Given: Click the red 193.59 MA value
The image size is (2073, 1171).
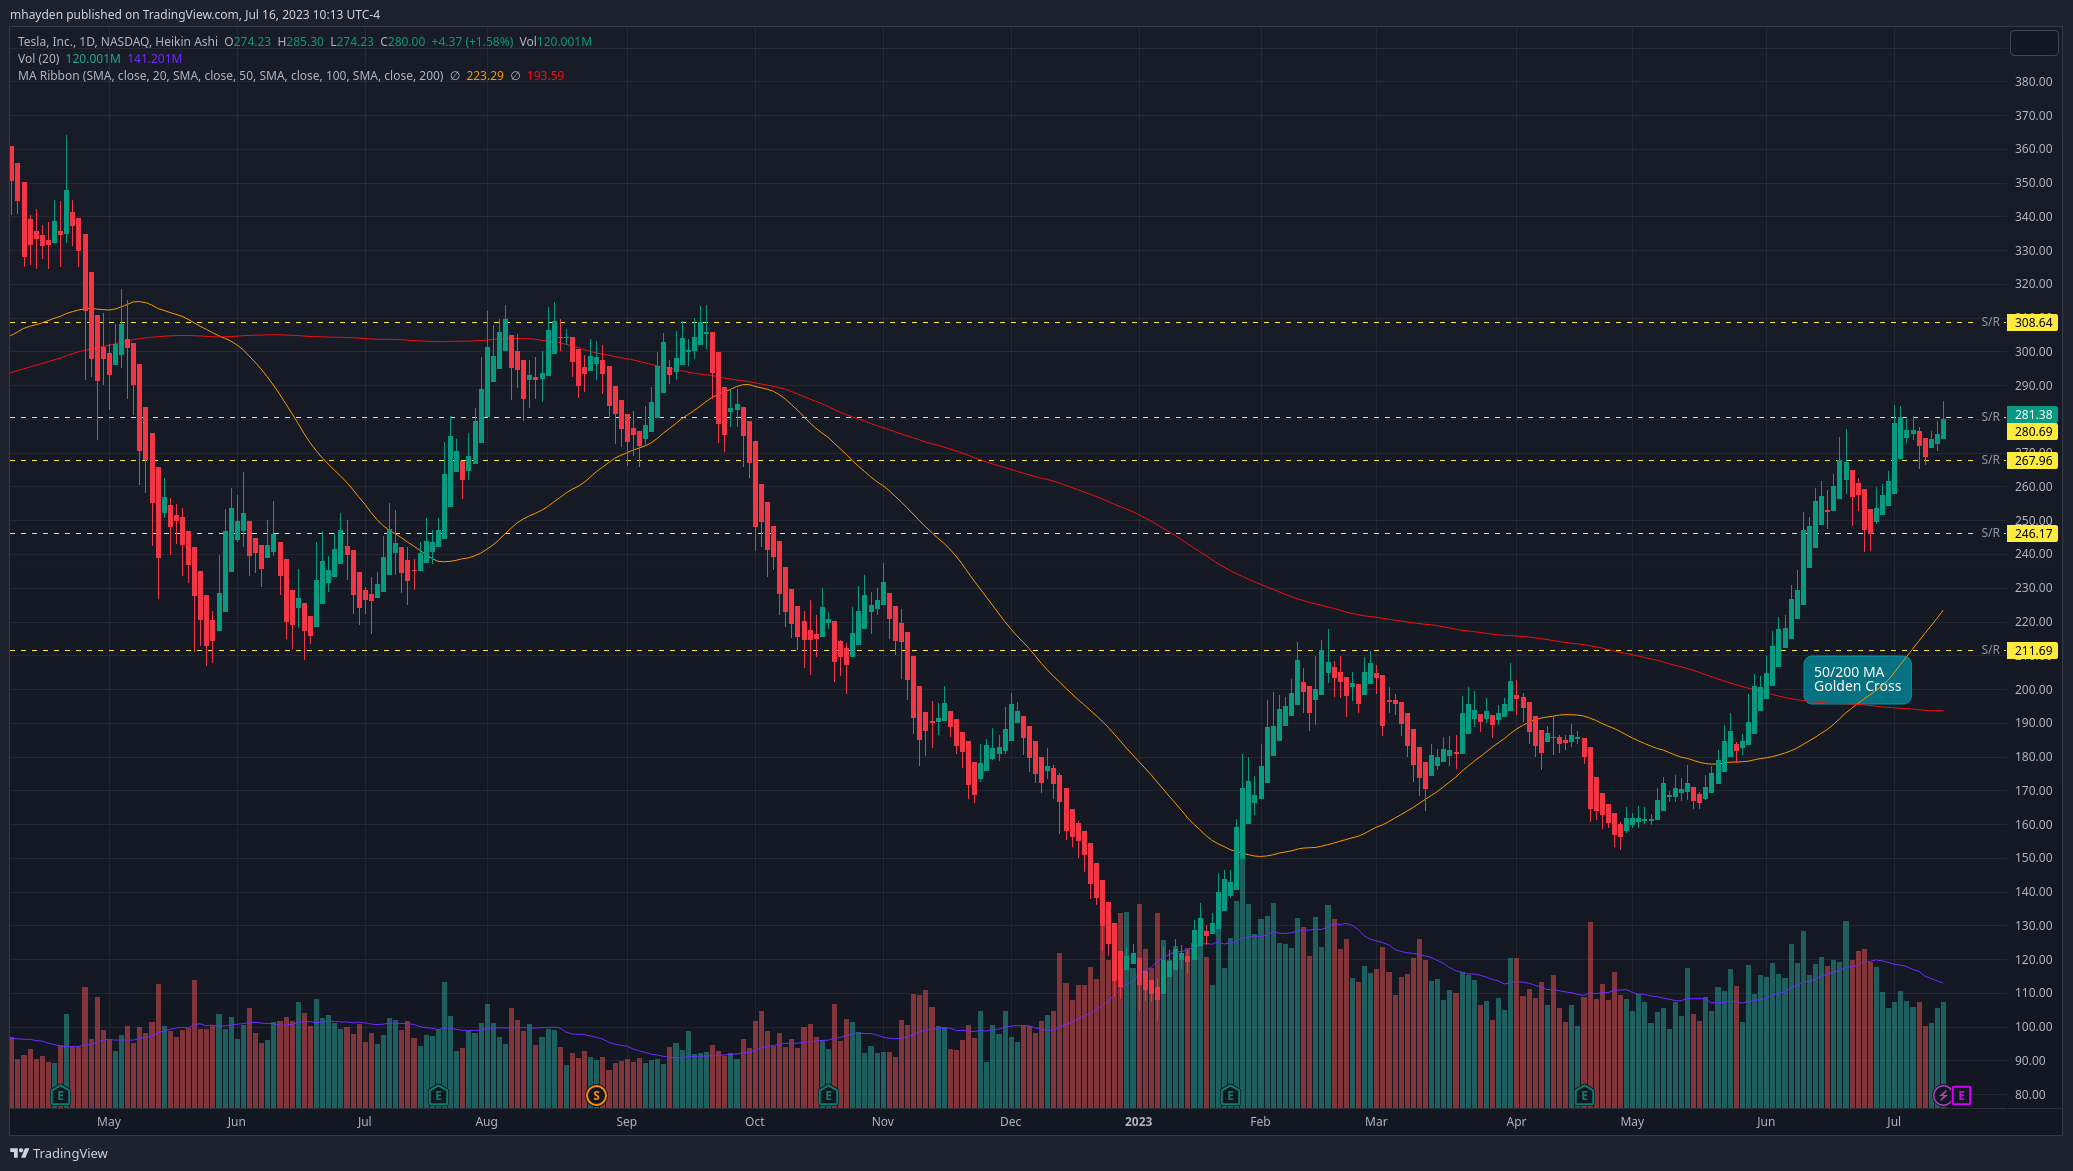Looking at the screenshot, I should click(545, 75).
